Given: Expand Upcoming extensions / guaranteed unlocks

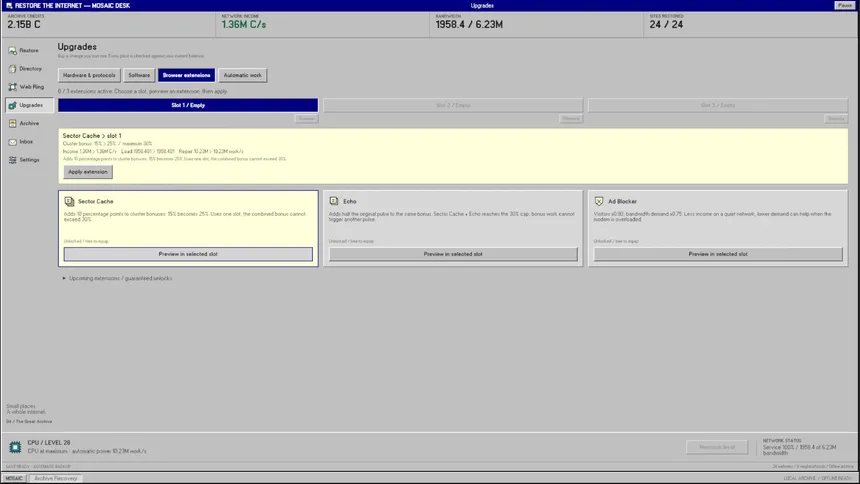Looking at the screenshot, I should pos(117,278).
